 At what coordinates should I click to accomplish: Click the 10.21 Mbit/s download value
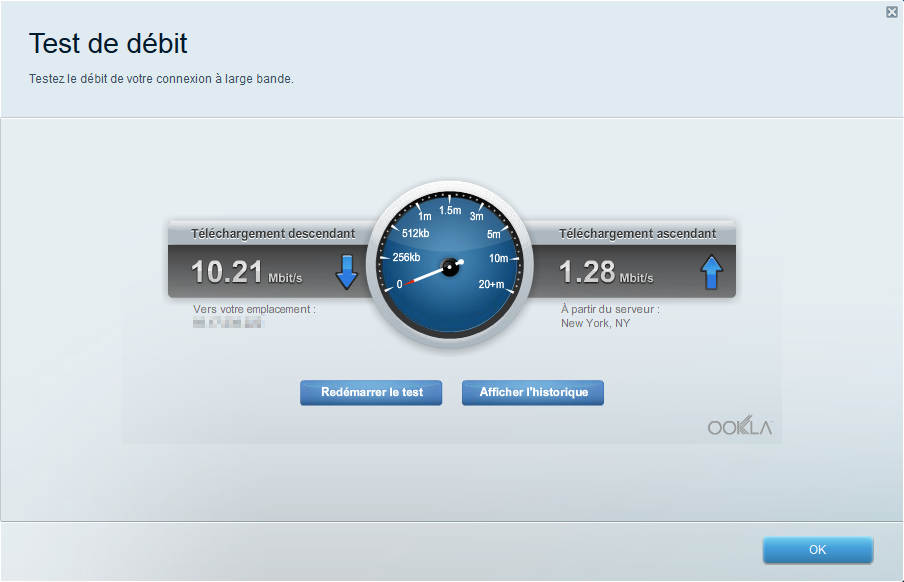tap(246, 272)
